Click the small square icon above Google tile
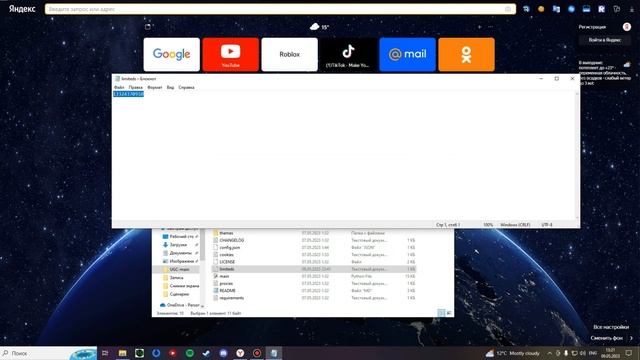Screen dimensions: 640x360 (148, 27)
